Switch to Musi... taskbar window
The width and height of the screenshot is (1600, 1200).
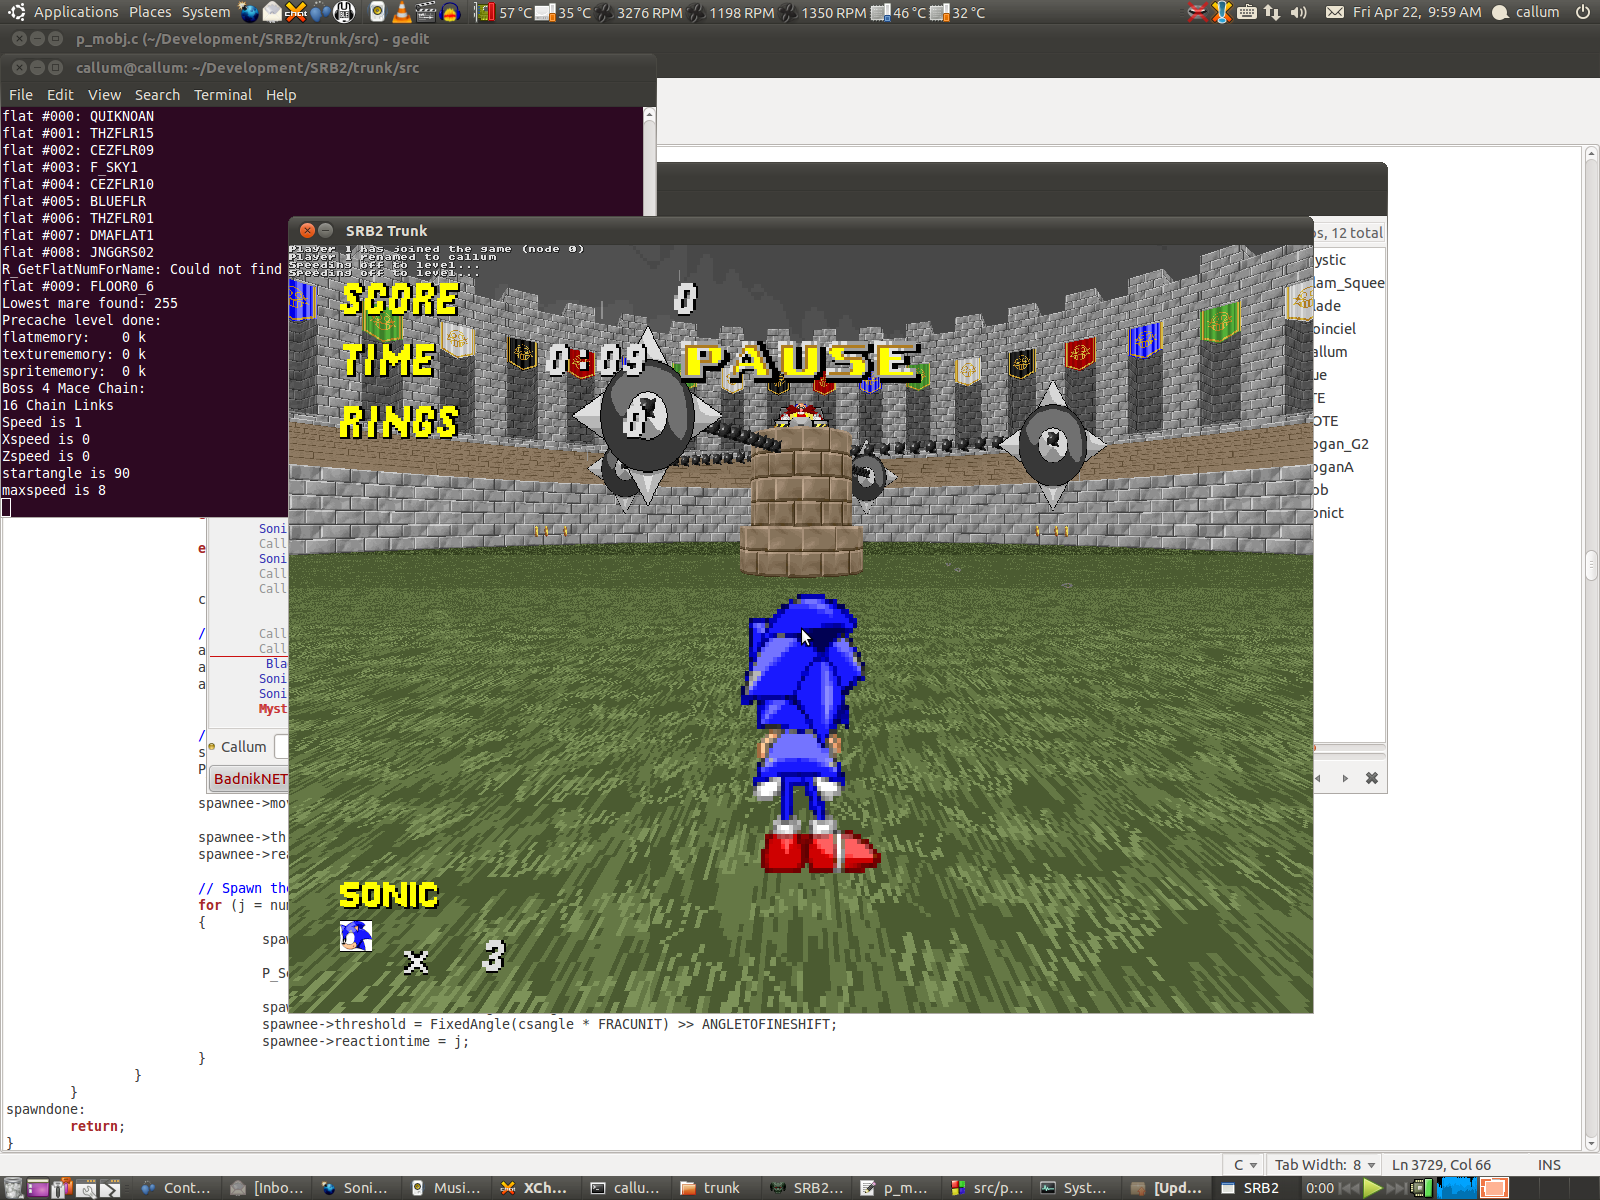point(446,1188)
